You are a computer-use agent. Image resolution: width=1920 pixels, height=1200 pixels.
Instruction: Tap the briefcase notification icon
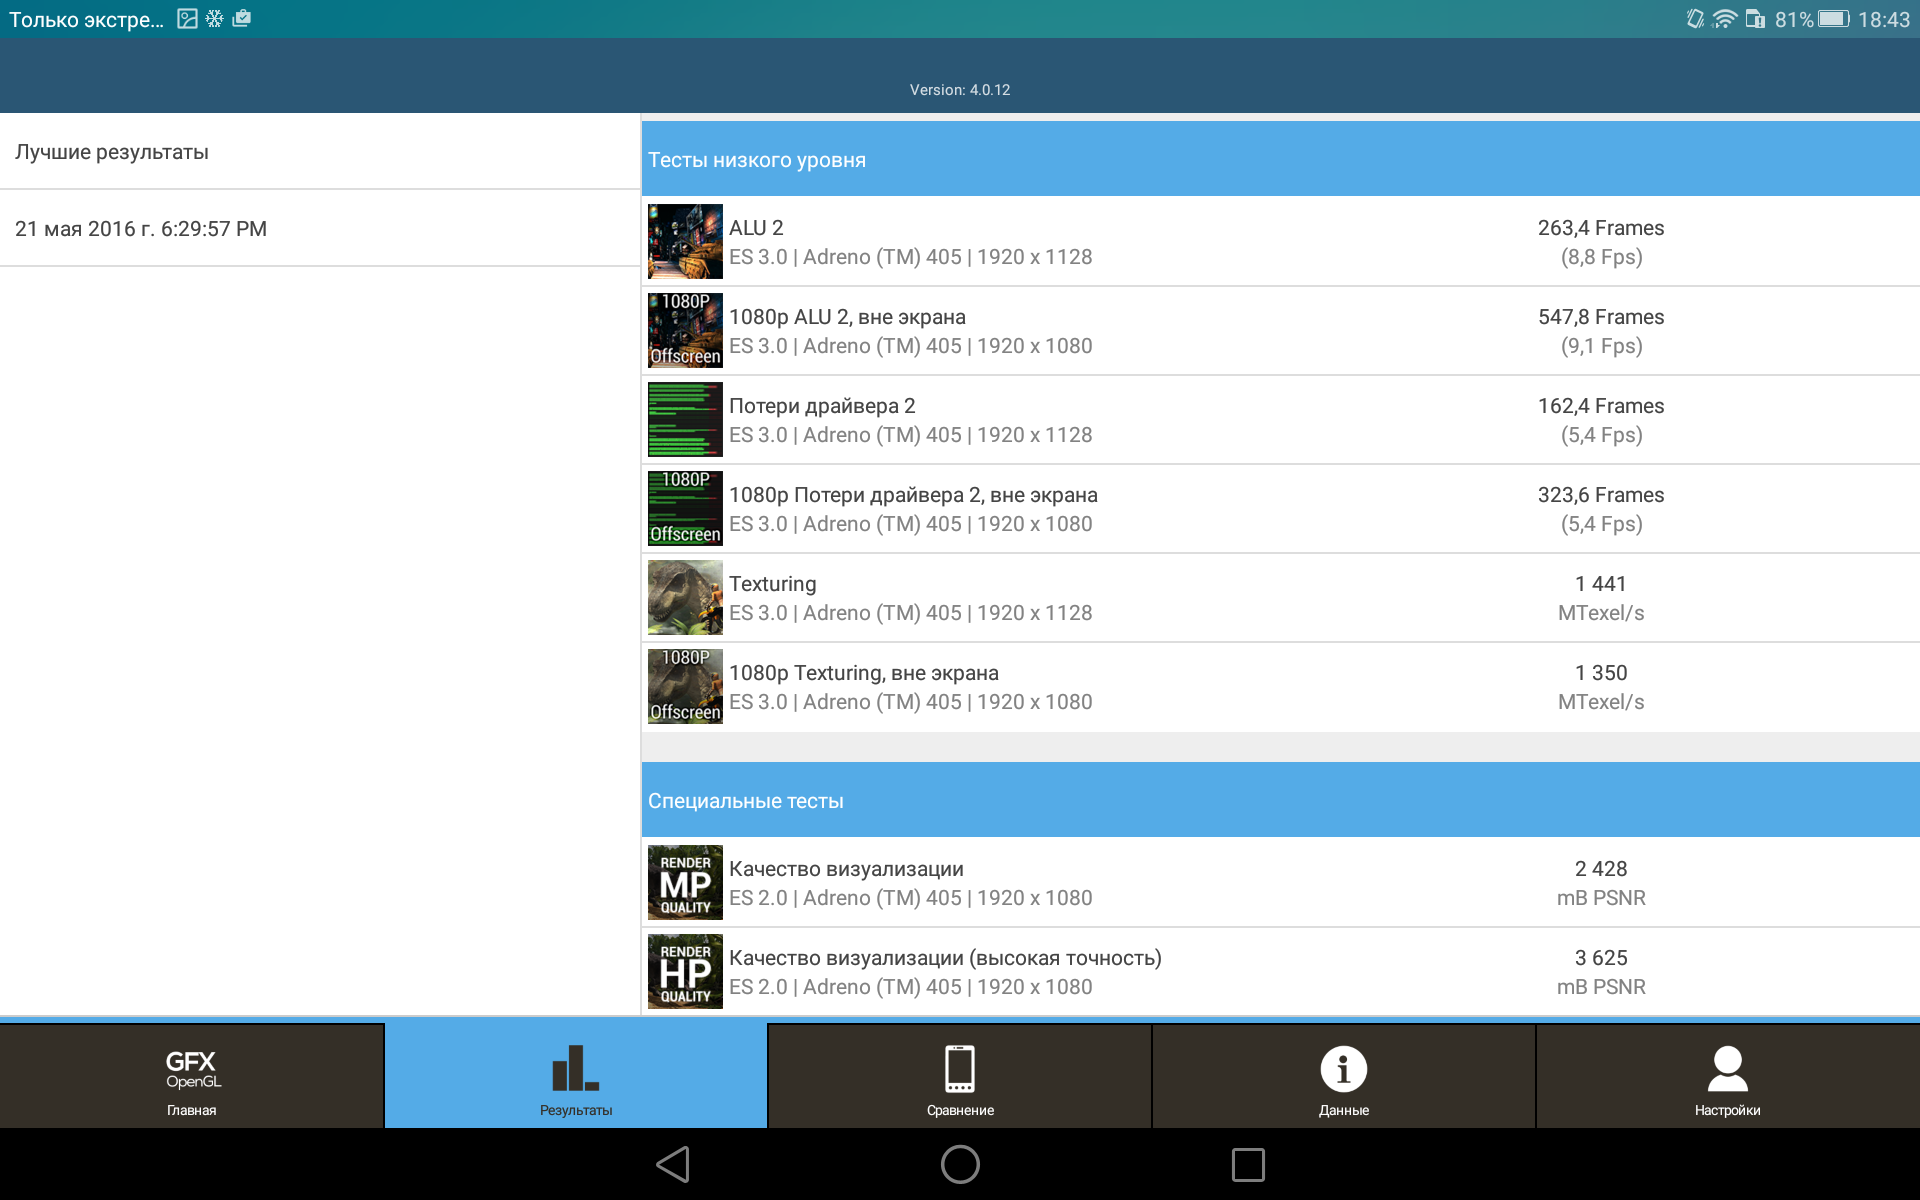point(241,18)
